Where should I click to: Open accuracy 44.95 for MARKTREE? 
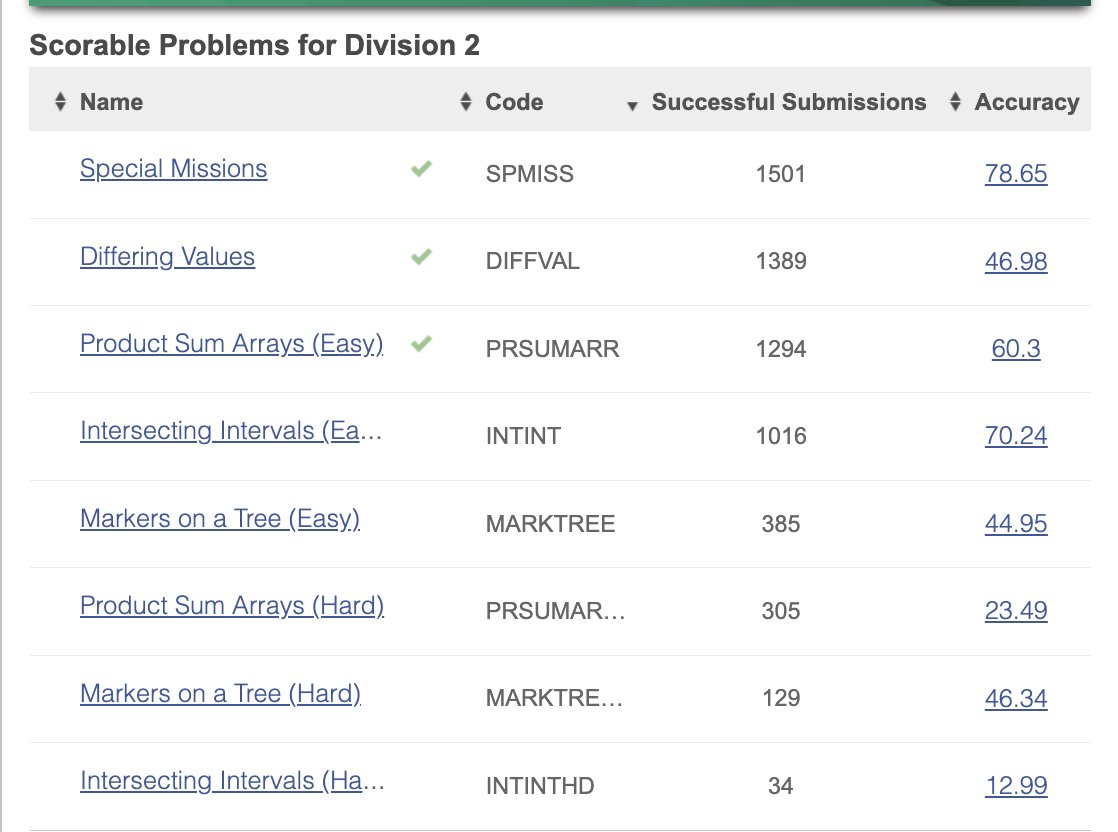1016,523
